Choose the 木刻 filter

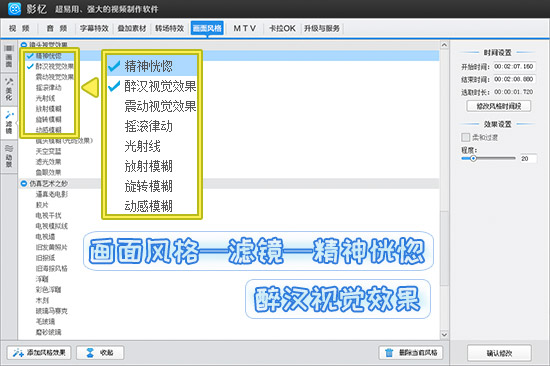pyautogui.click(x=42, y=300)
